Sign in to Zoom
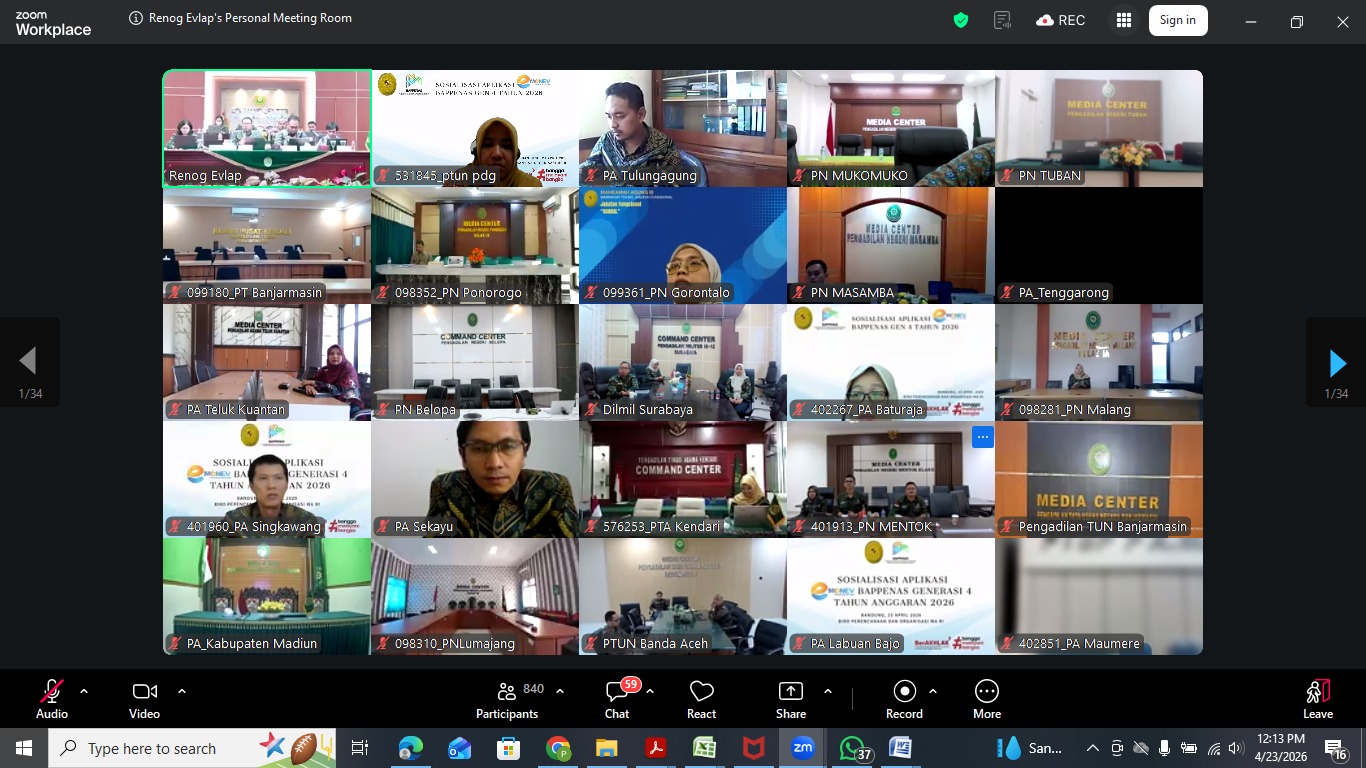 [x=1177, y=19]
